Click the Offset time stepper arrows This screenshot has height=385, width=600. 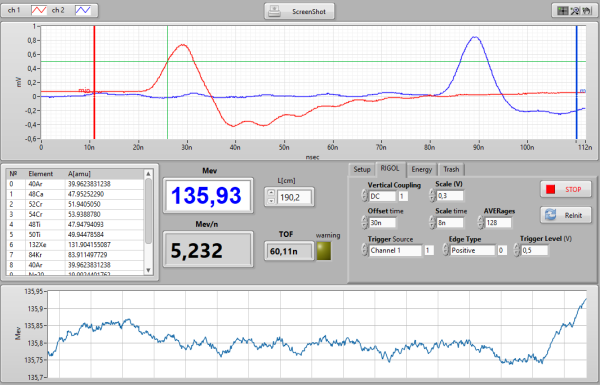[364, 222]
